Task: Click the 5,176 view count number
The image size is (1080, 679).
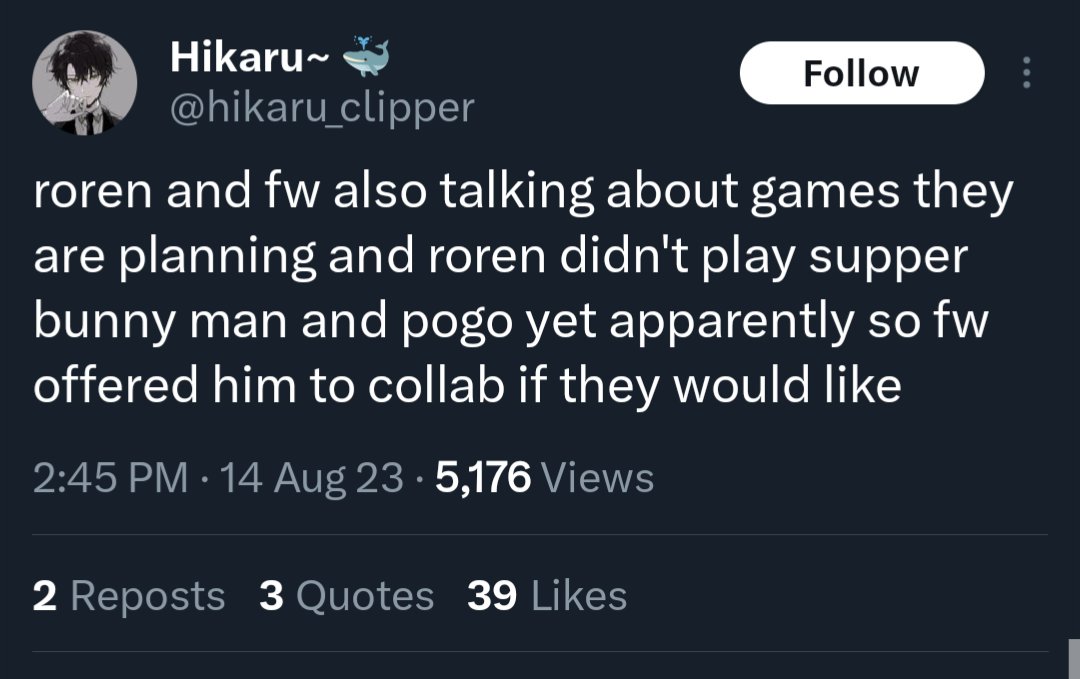Action: tap(483, 478)
